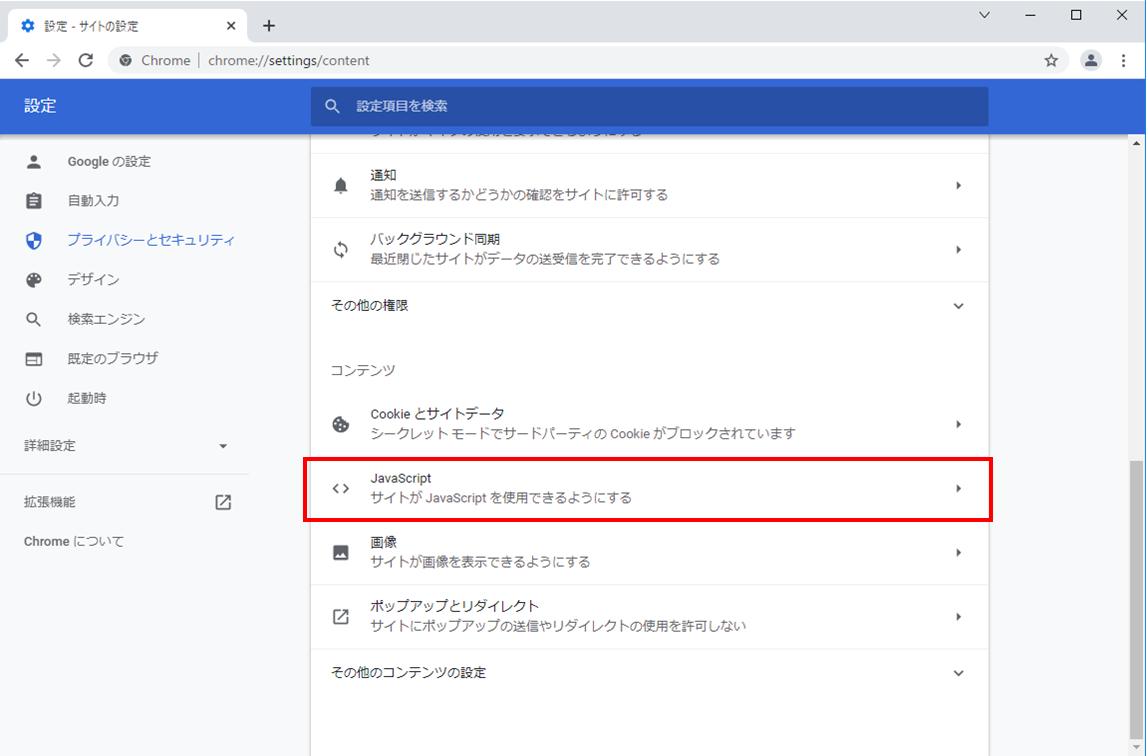Close the 設定 - サイトの設定 tab
This screenshot has width=1146, height=756.
coord(231,26)
